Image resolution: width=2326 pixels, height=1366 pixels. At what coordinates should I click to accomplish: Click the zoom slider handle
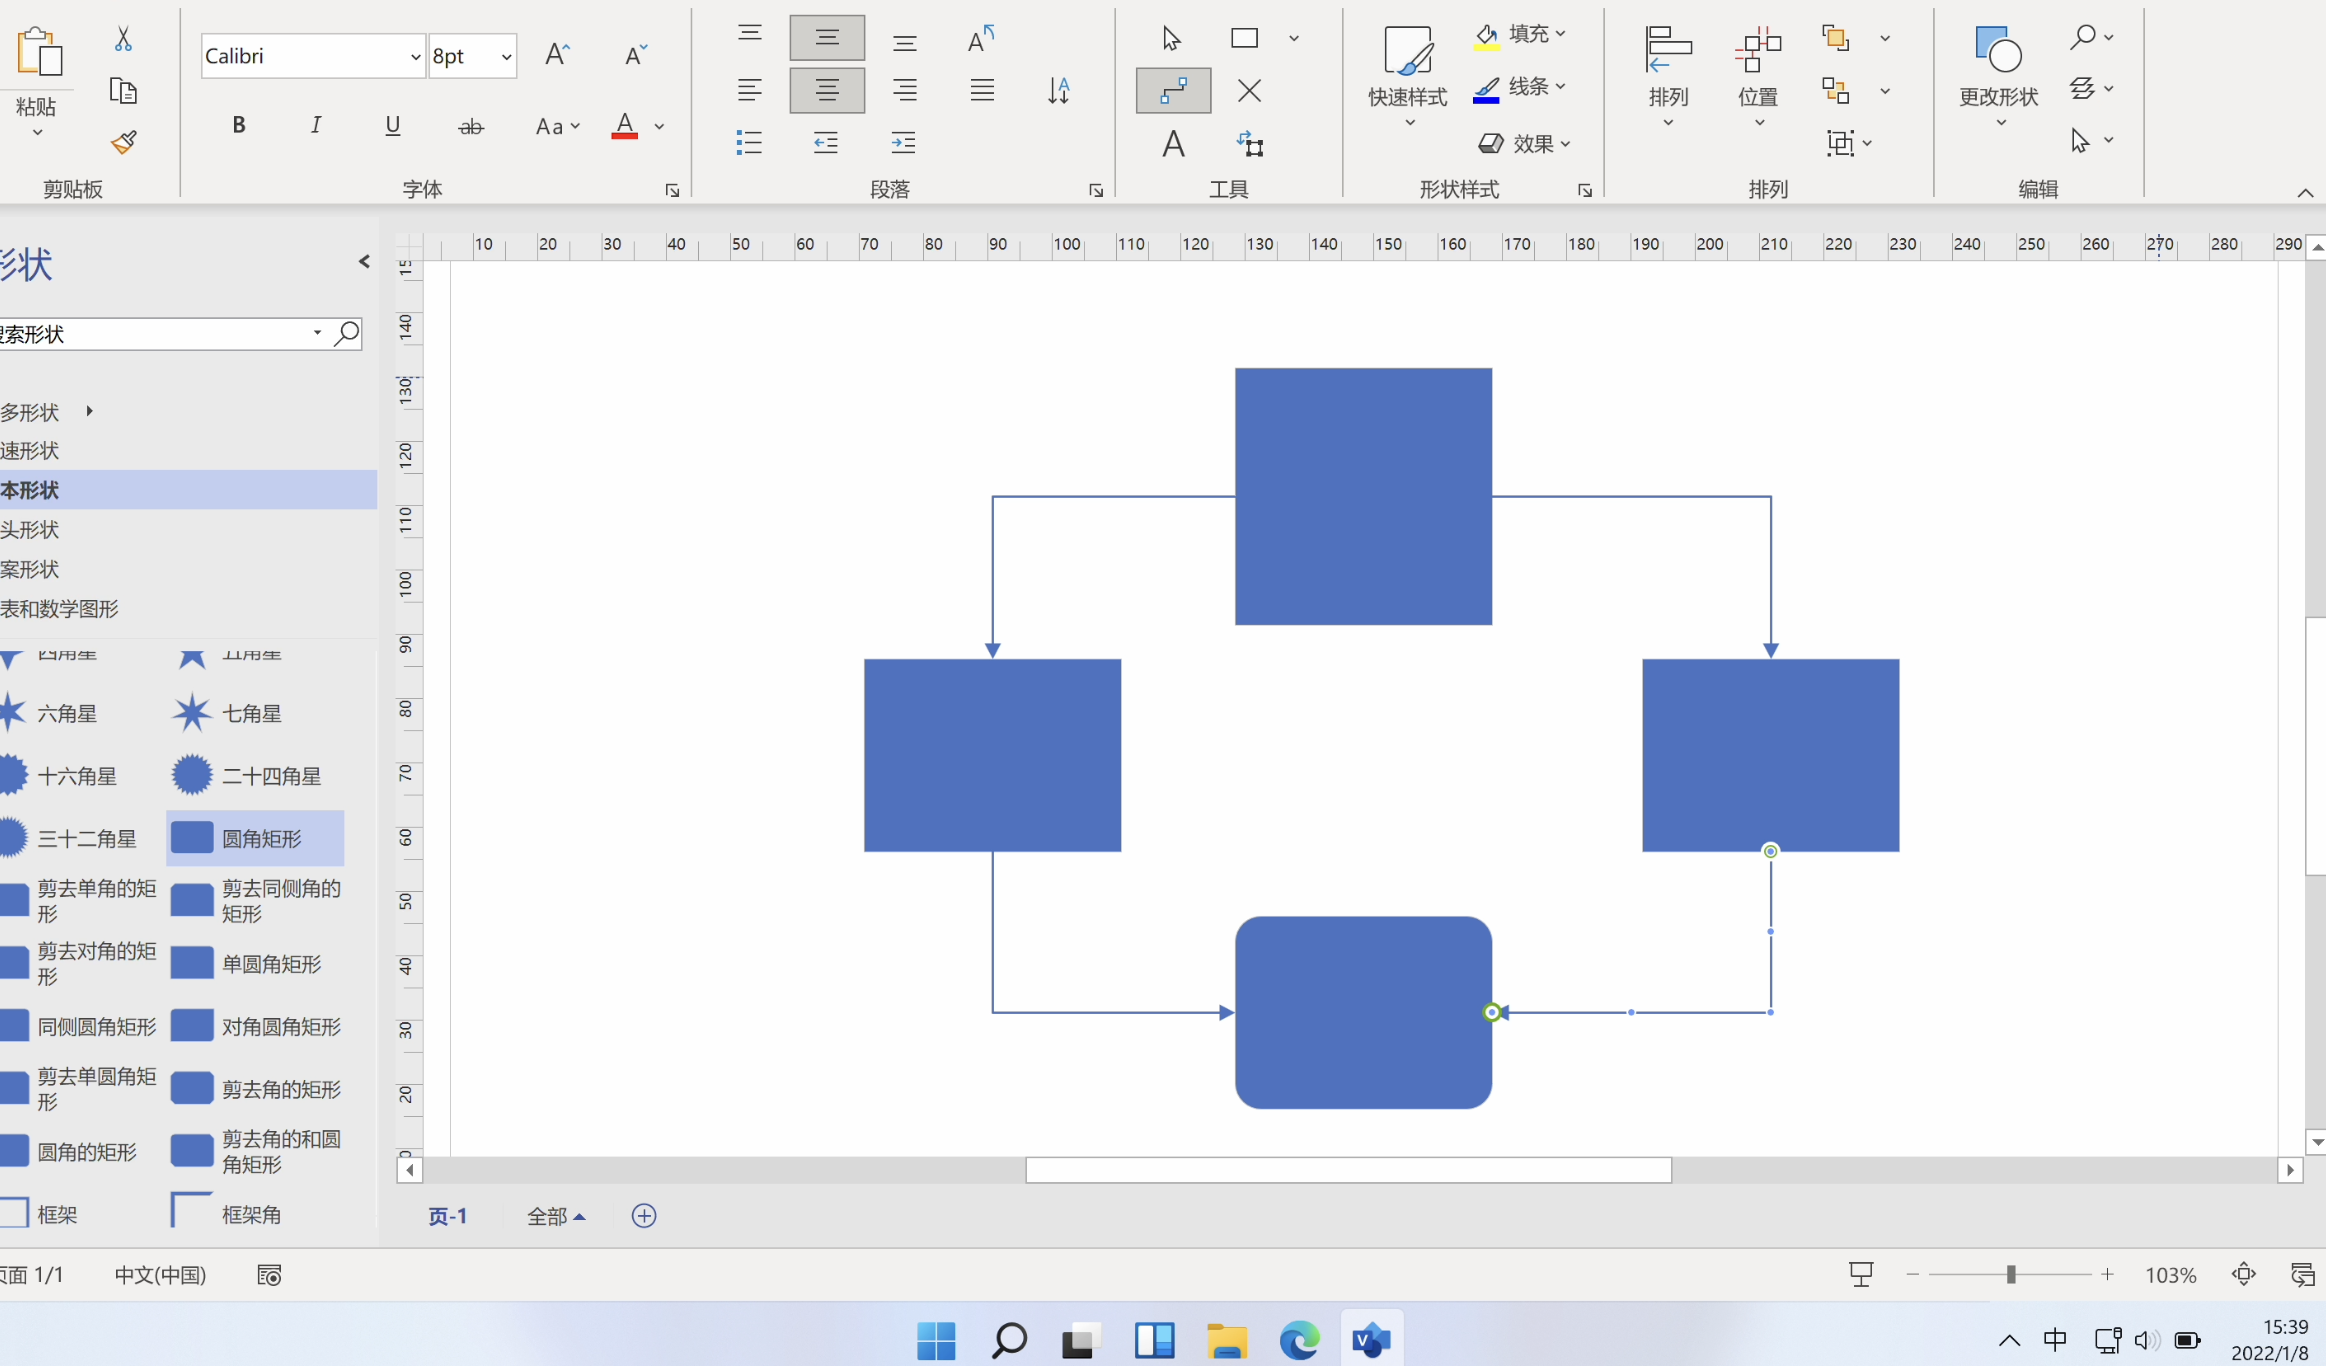(2010, 1274)
